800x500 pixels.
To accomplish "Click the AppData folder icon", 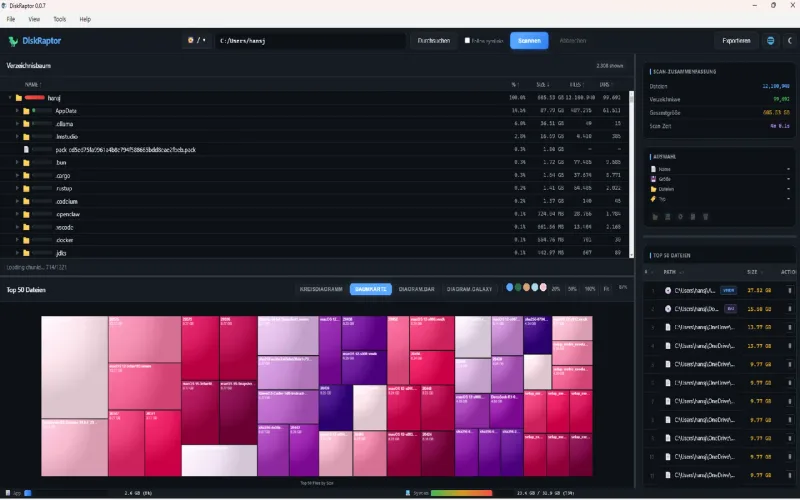I will point(26,111).
